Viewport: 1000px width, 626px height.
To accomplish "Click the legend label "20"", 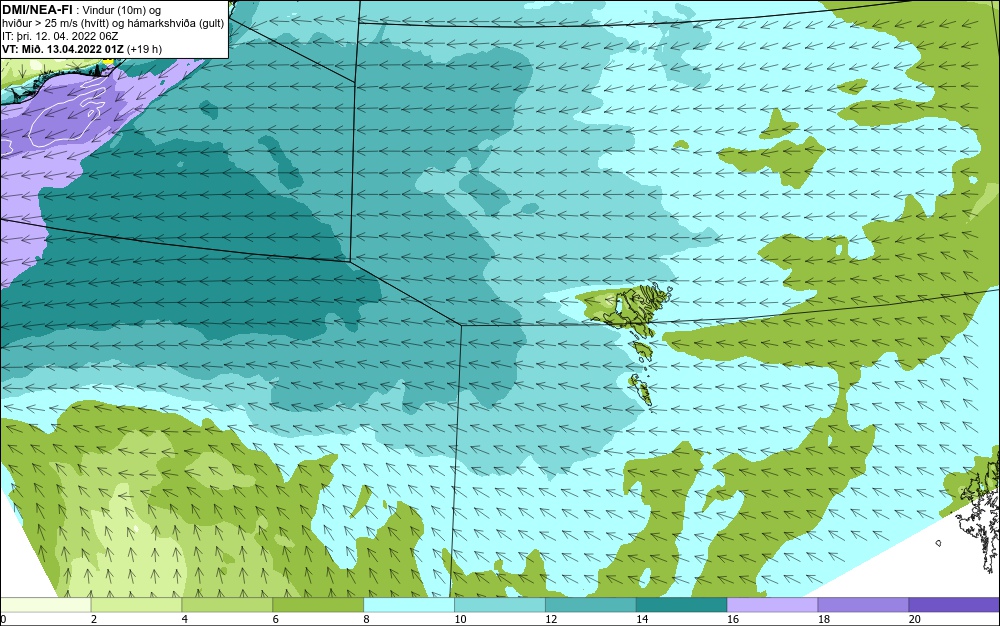I will (915, 619).
